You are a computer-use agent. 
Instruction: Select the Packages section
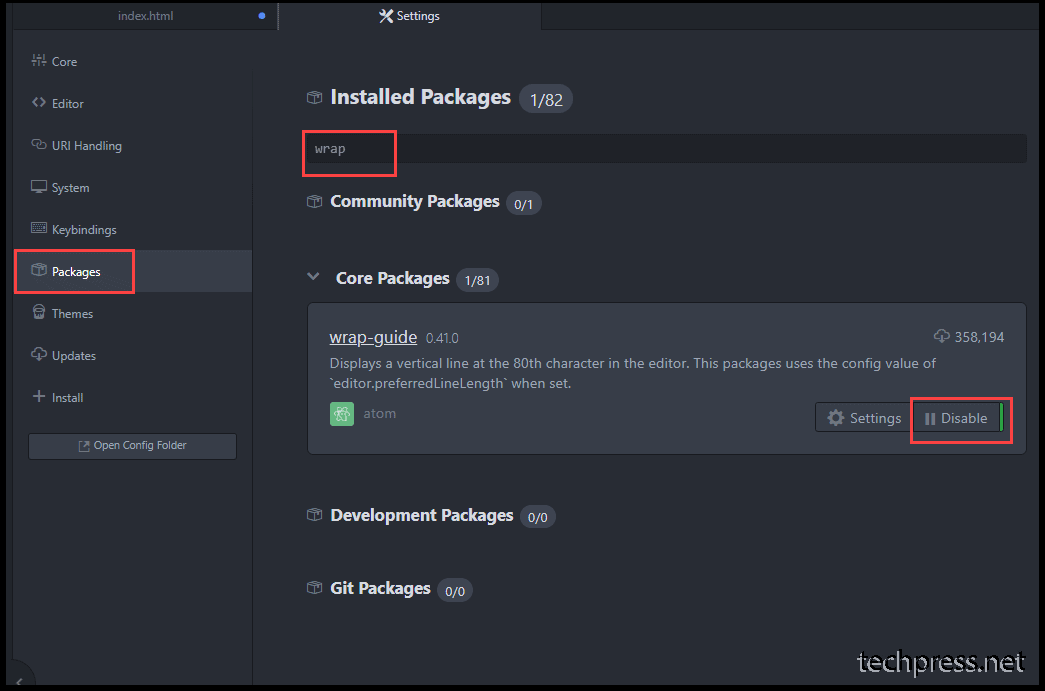132,271
